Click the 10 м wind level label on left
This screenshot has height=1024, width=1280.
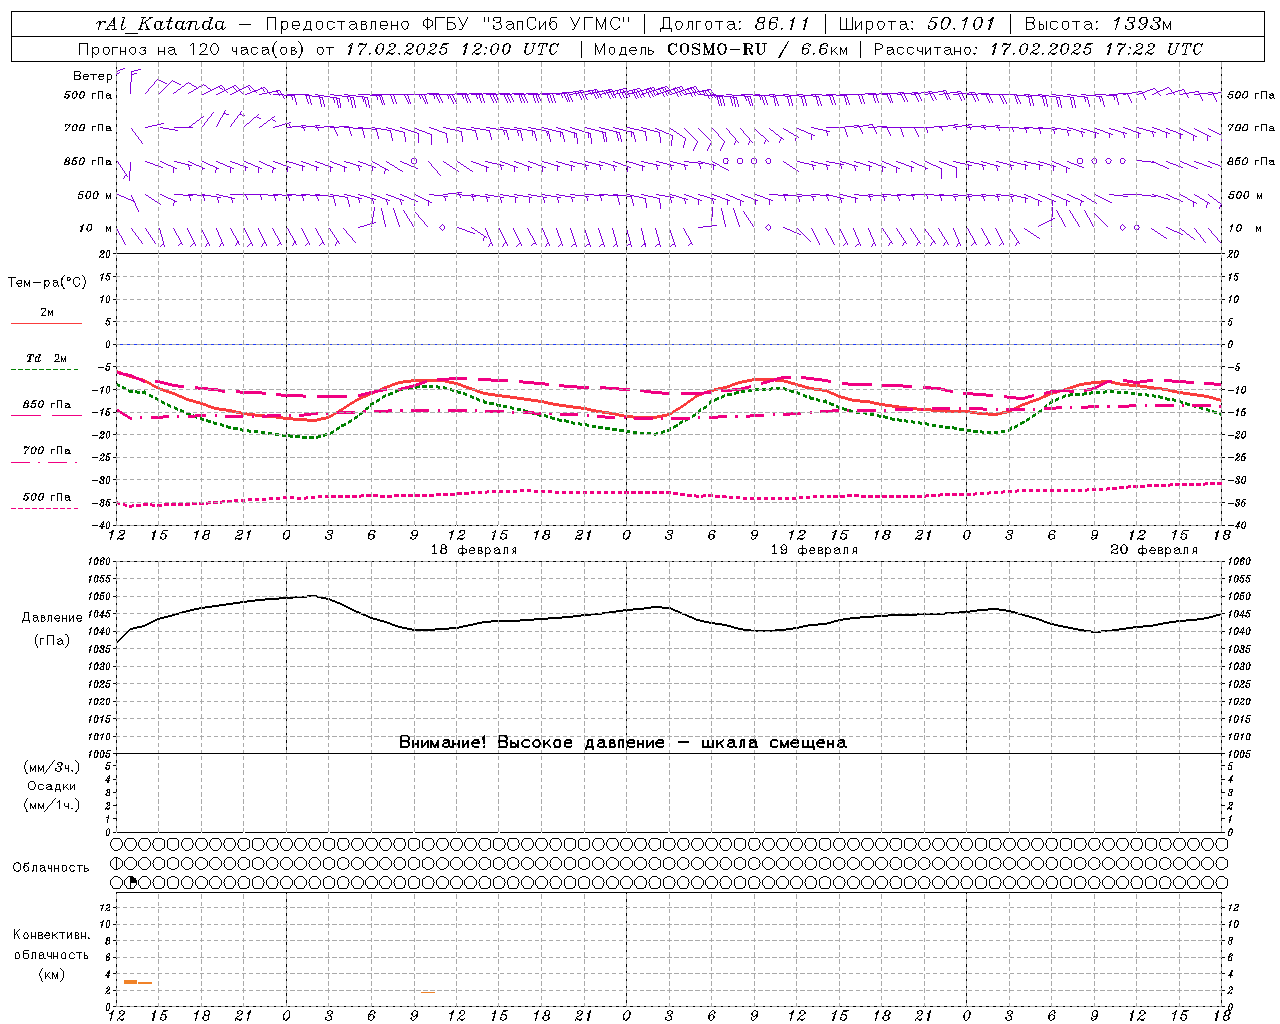[x=96, y=229]
